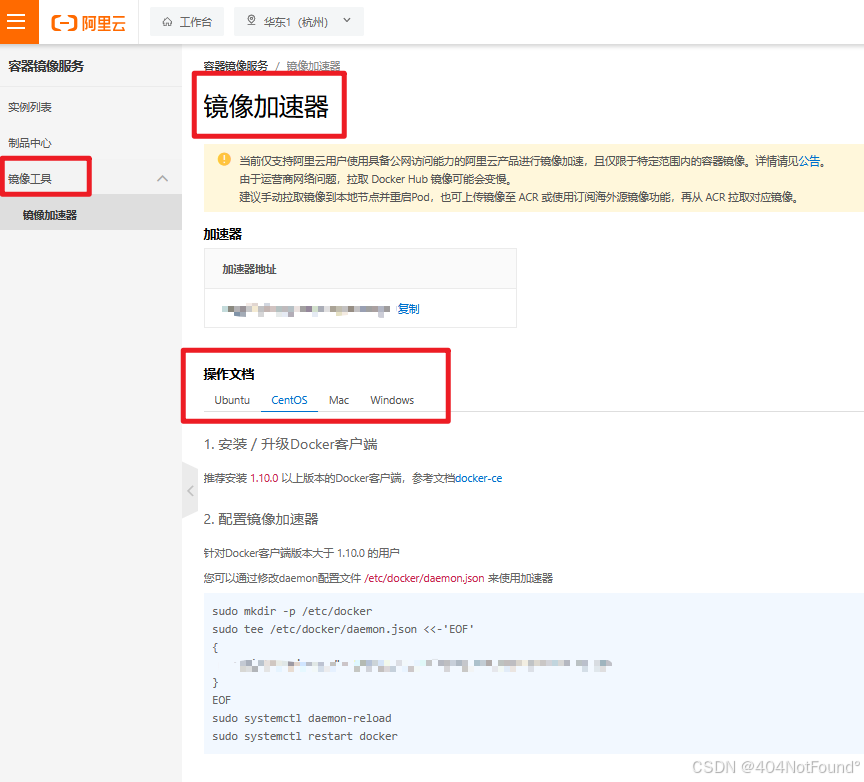Viewport: 864px width, 782px height.
Task: Switch to the Windows documentation tab
Action: click(392, 400)
